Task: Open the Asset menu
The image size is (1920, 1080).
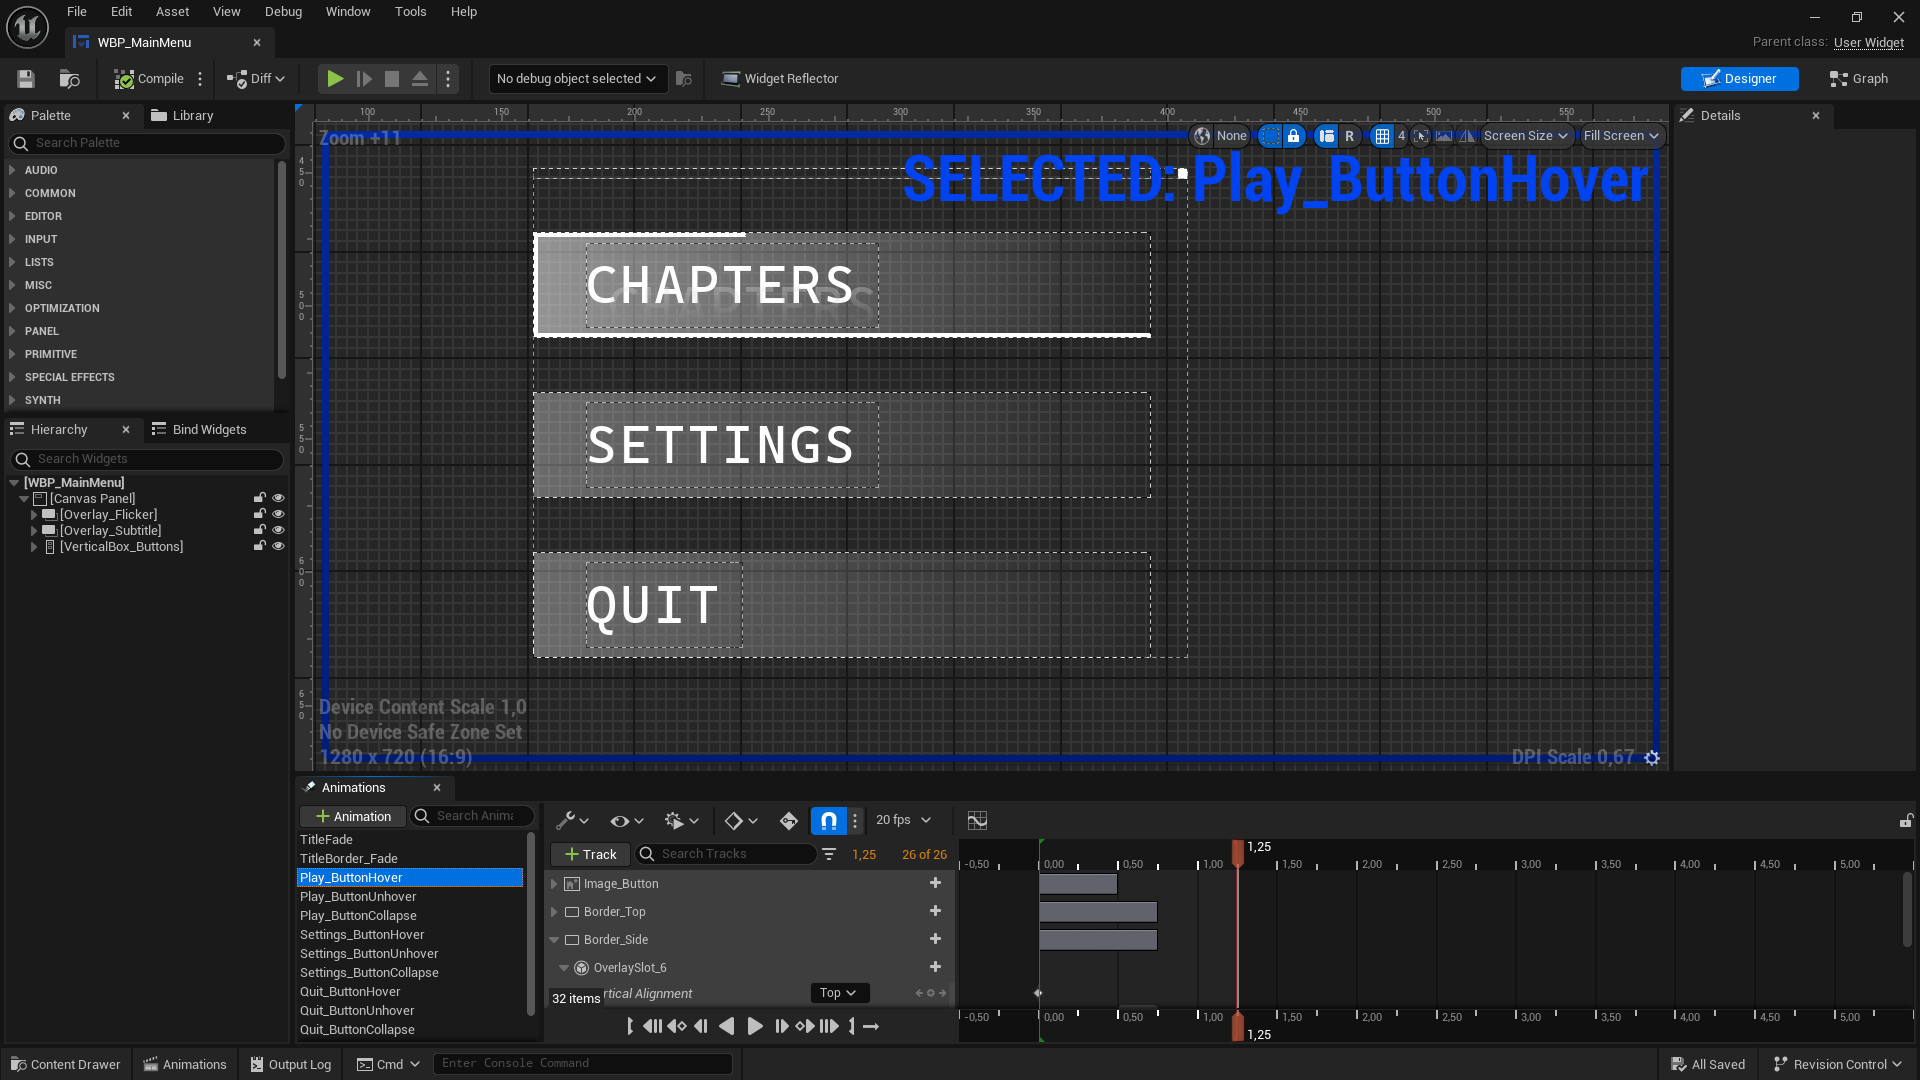Action: (172, 12)
